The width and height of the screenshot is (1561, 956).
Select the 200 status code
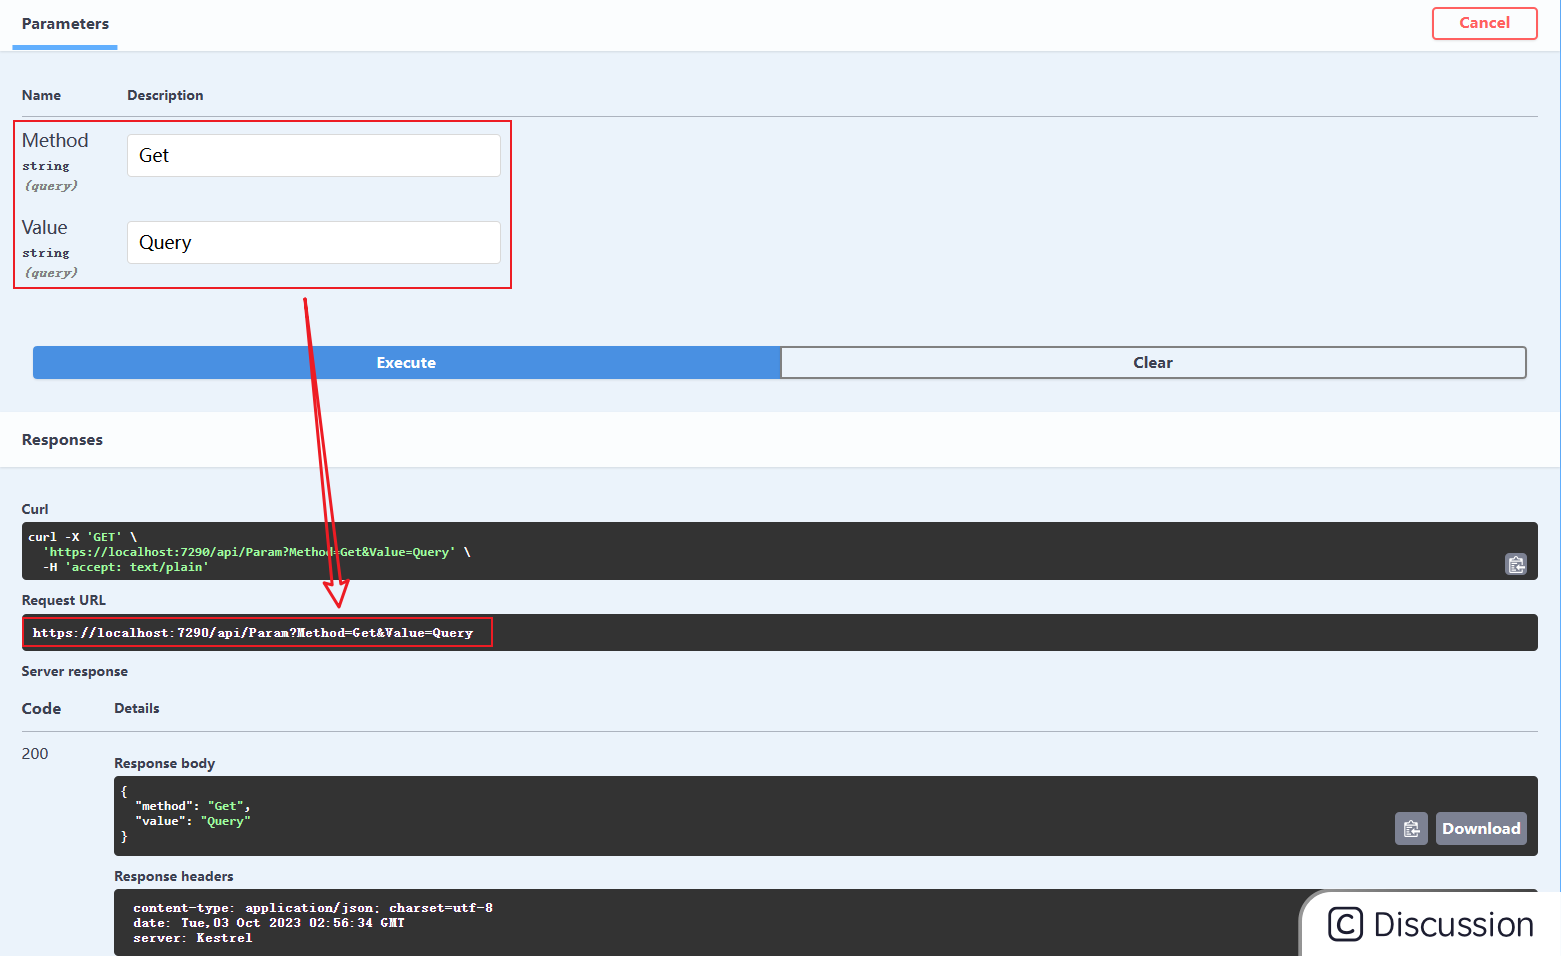[34, 753]
